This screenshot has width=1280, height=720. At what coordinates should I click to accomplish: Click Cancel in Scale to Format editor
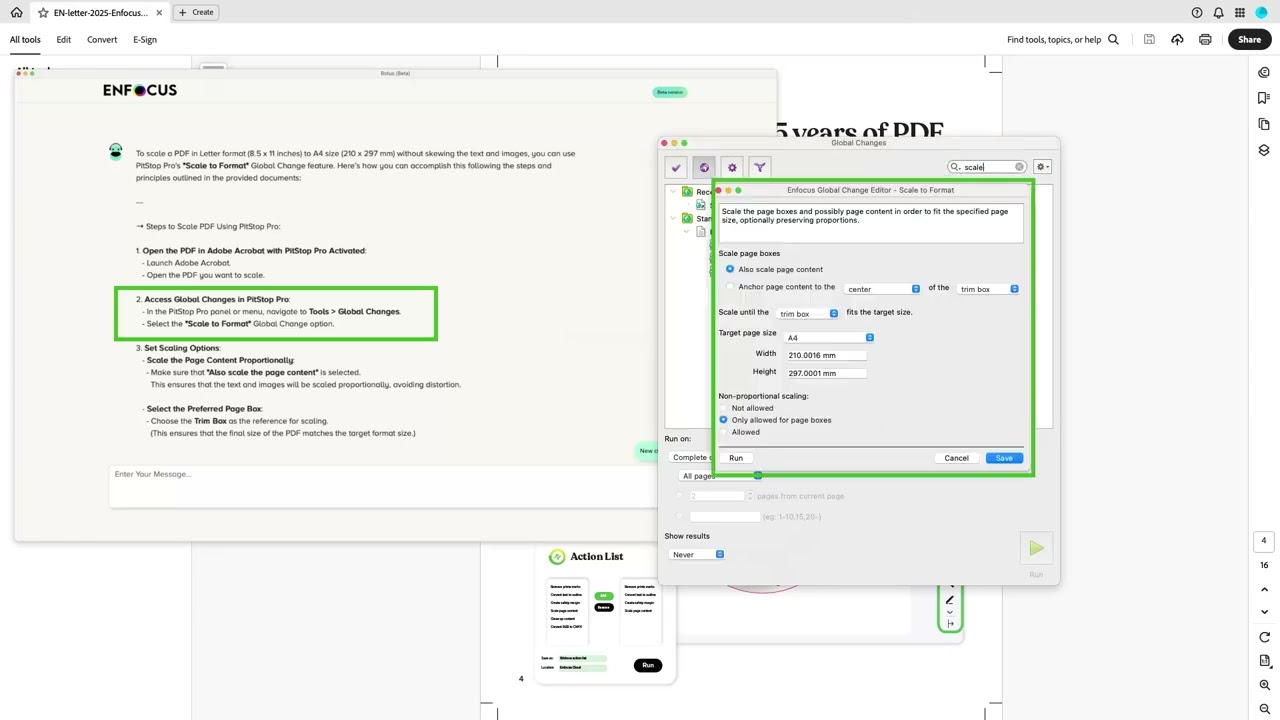click(957, 458)
